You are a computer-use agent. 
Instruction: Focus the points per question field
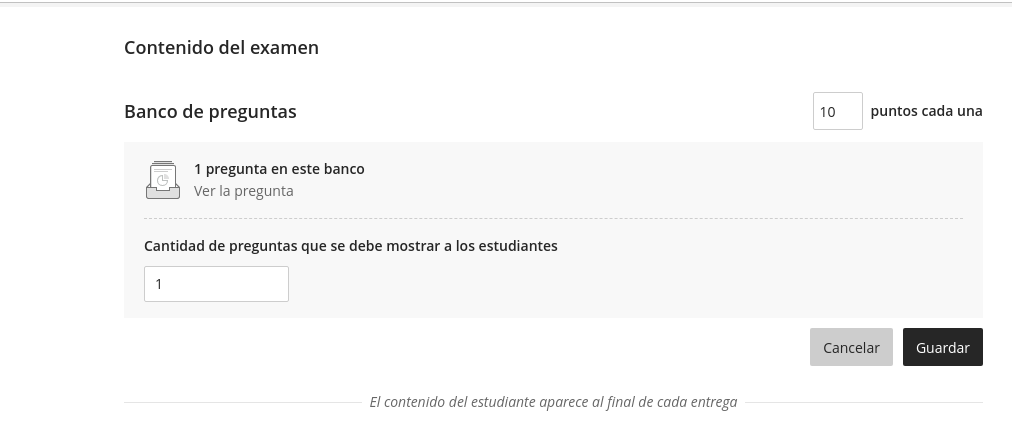tap(837, 111)
